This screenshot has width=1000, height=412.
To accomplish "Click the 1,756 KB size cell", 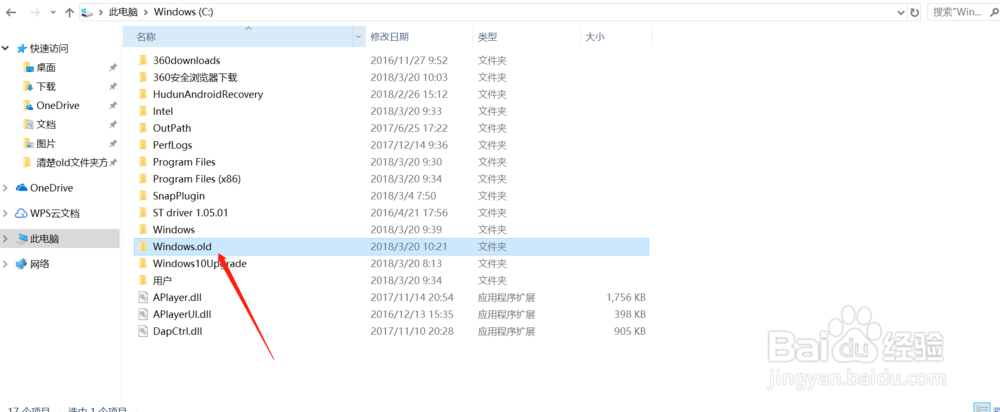I will point(625,297).
